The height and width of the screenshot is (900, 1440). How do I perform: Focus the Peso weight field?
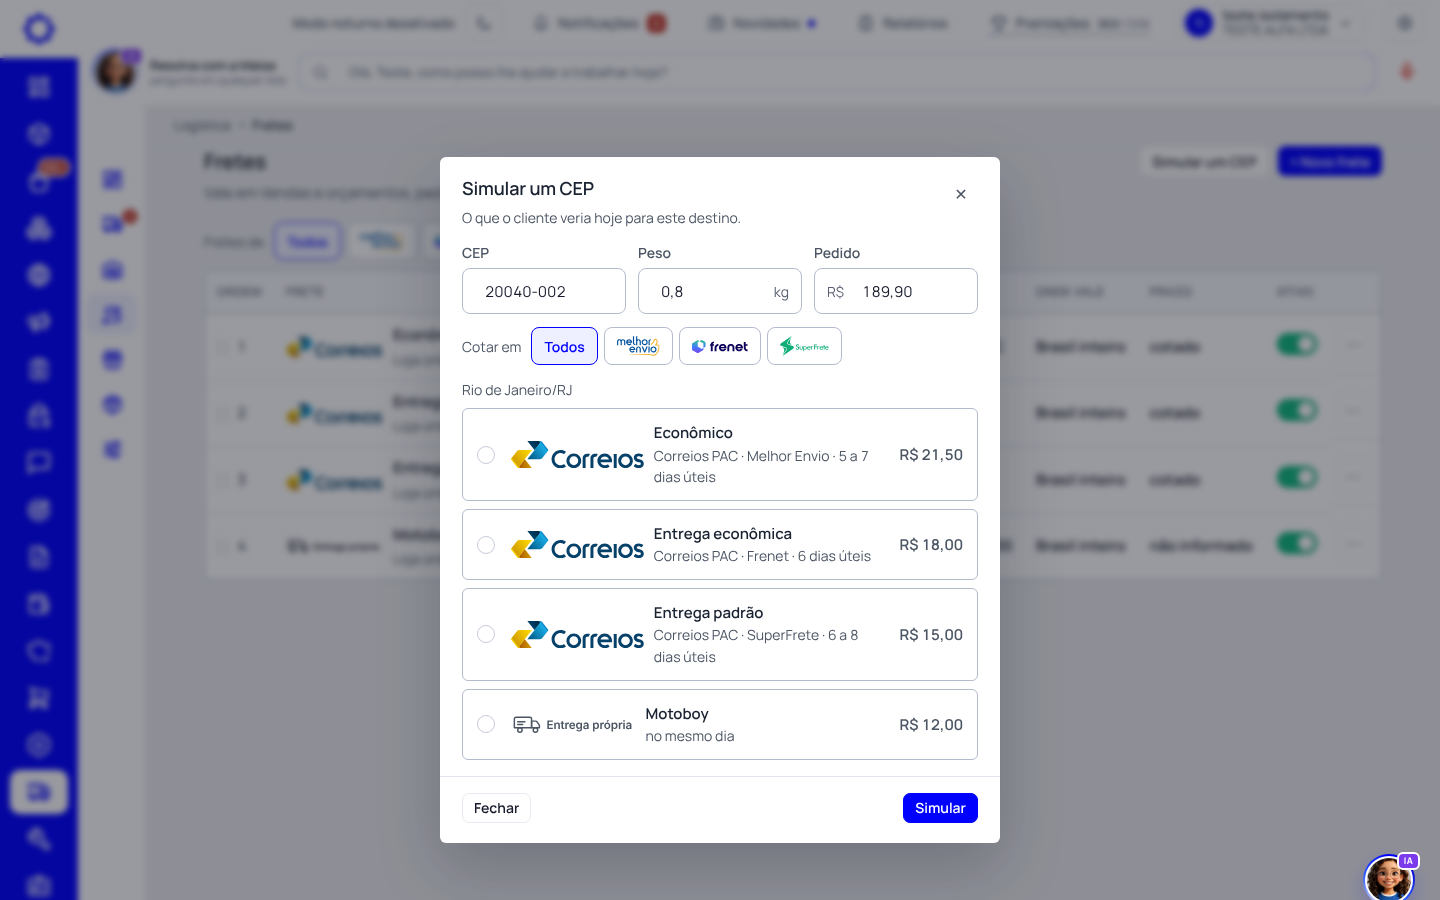click(x=720, y=291)
